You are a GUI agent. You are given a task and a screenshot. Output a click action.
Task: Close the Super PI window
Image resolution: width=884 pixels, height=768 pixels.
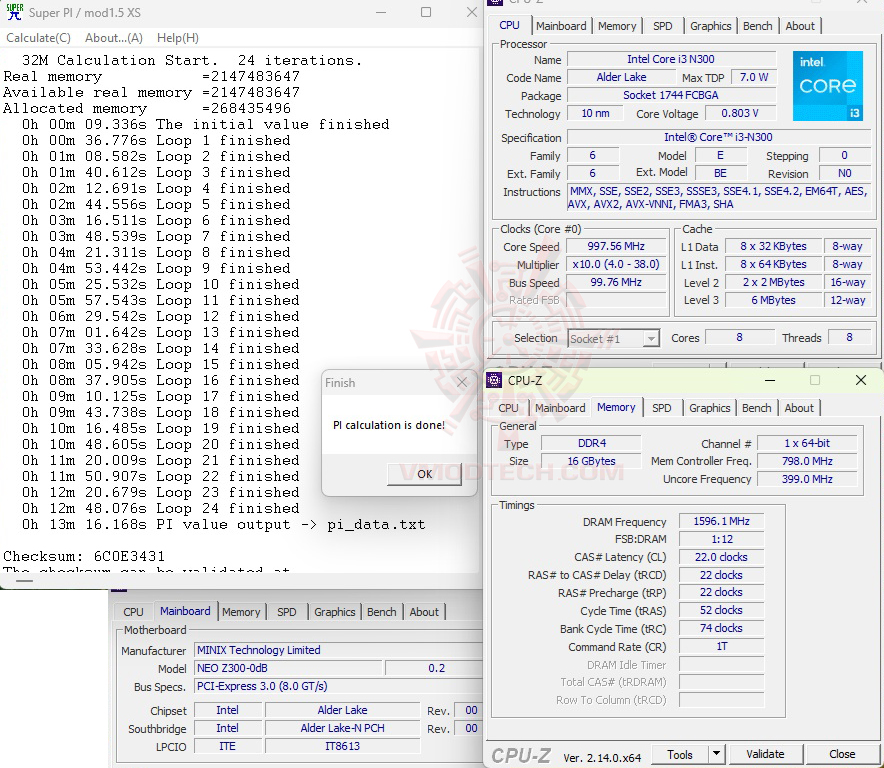point(472,12)
